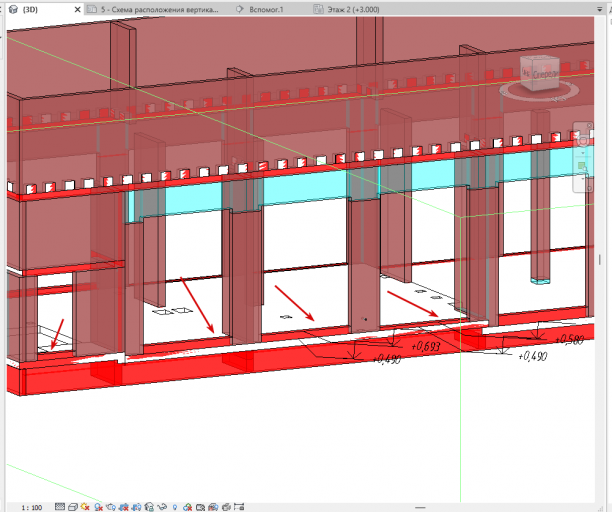The height and width of the screenshot is (512, 612).
Task: Expand the view tabs list dropdown
Action: [600, 9]
